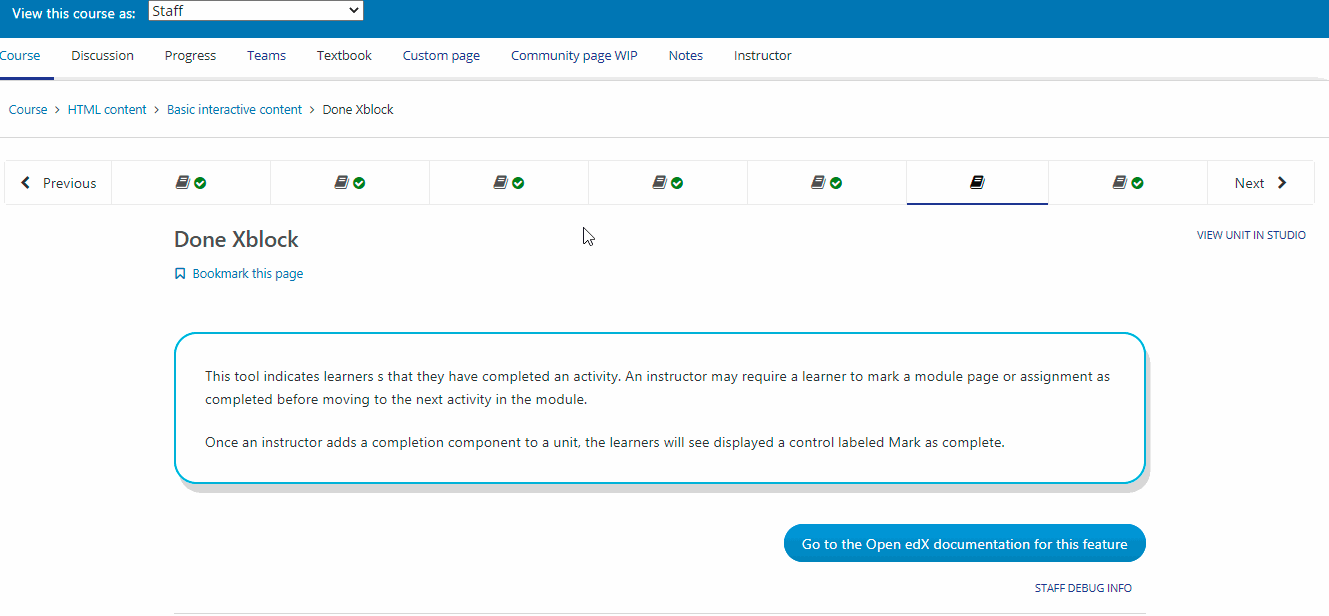Advance to the Next unit
This screenshot has width=1329, height=616.
[x=1260, y=183]
